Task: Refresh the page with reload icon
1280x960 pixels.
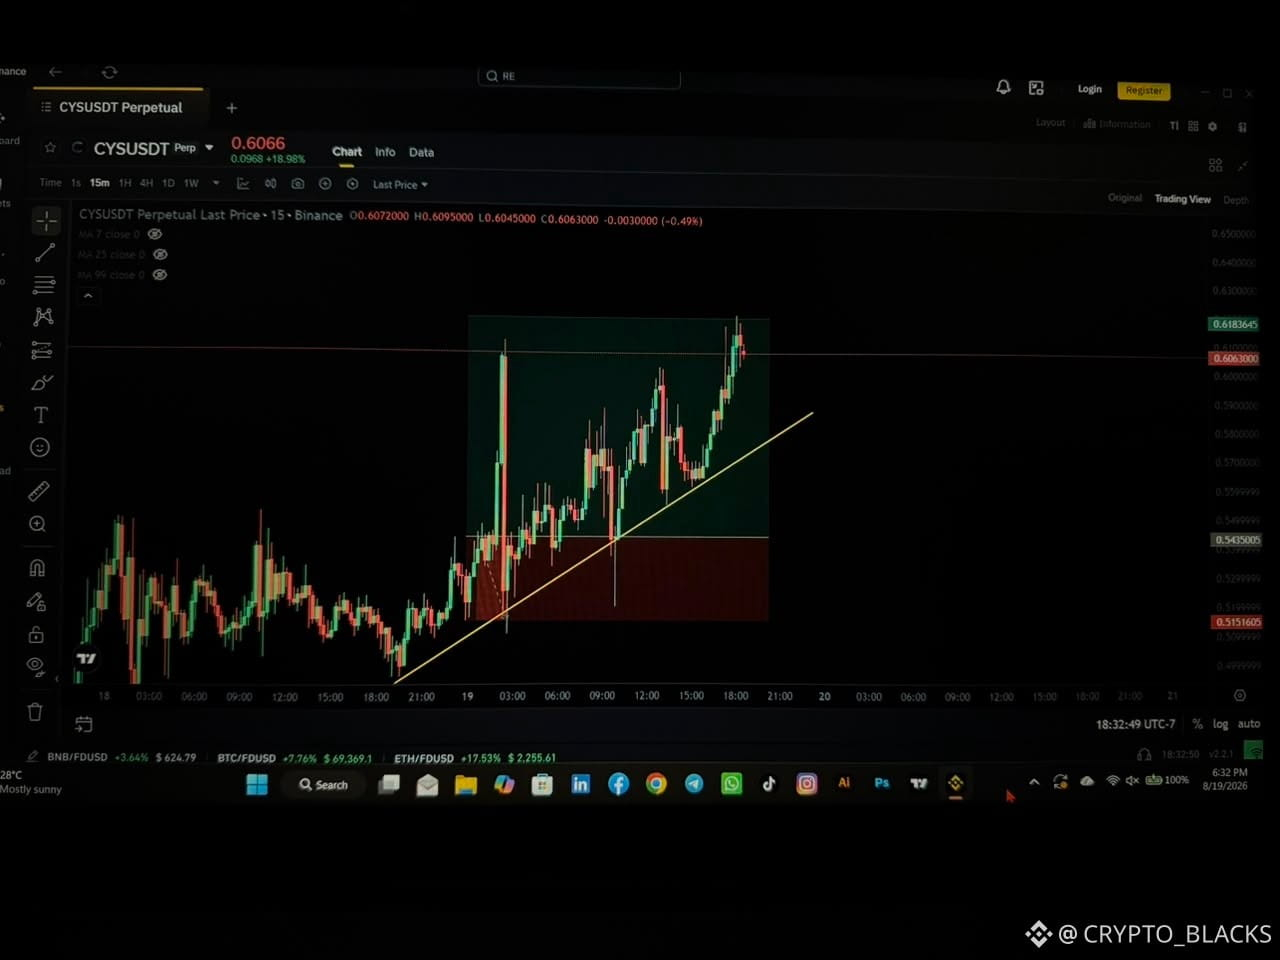Action: click(x=109, y=72)
